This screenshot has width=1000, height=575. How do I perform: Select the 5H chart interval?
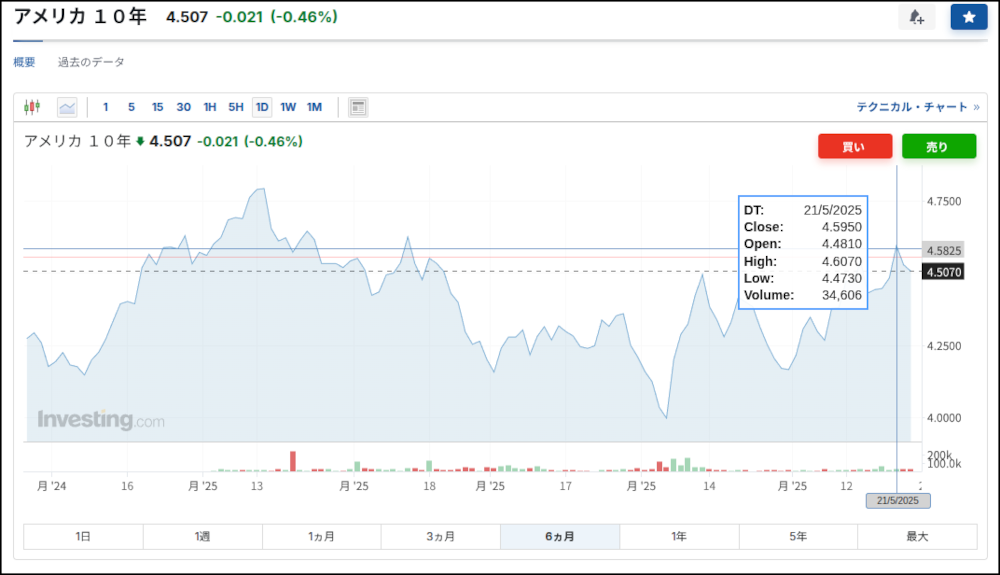click(235, 107)
